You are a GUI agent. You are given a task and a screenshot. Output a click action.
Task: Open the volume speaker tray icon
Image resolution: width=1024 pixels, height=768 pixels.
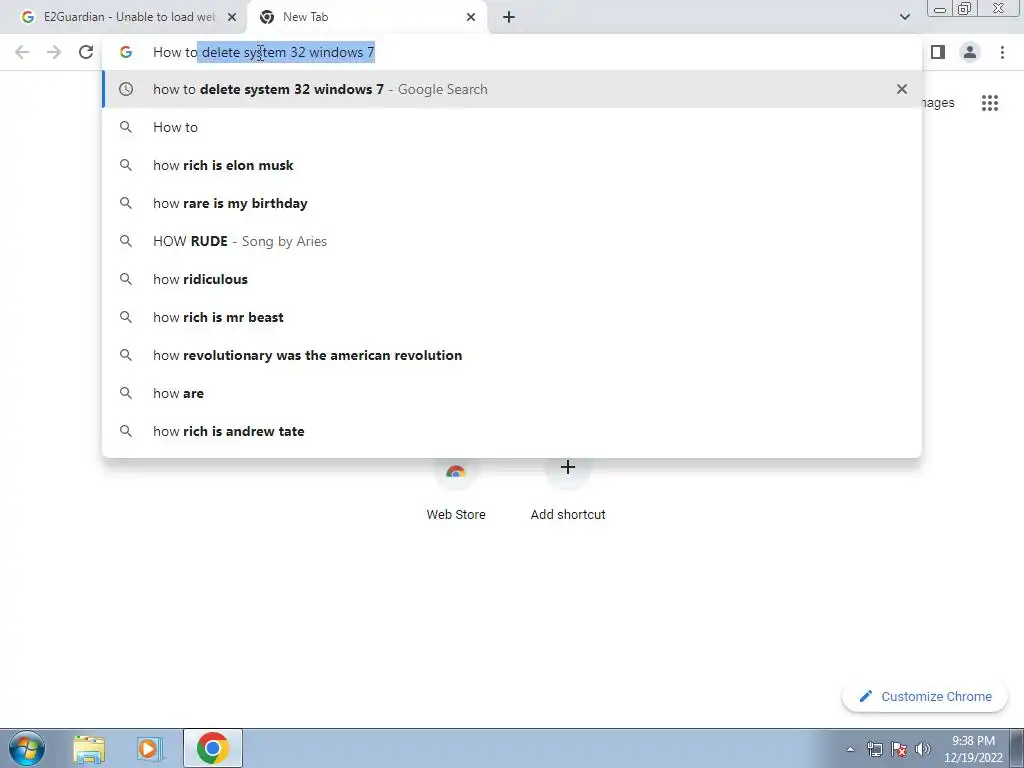coord(923,749)
